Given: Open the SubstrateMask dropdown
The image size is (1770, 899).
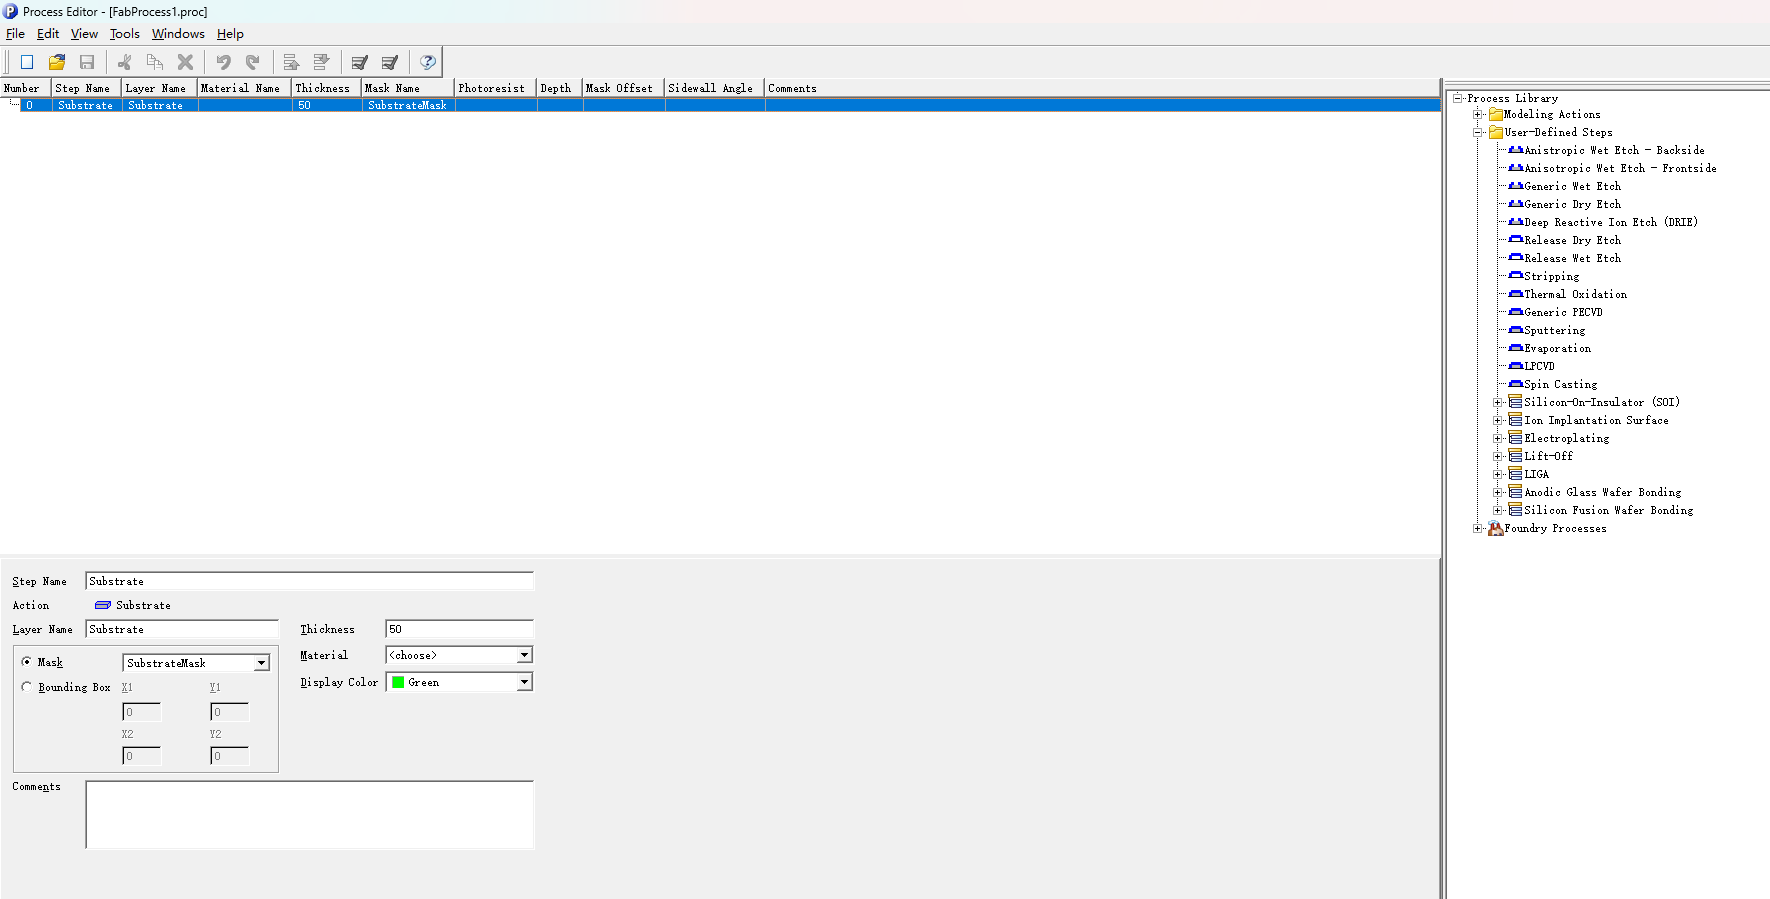Looking at the screenshot, I should click(x=261, y=663).
